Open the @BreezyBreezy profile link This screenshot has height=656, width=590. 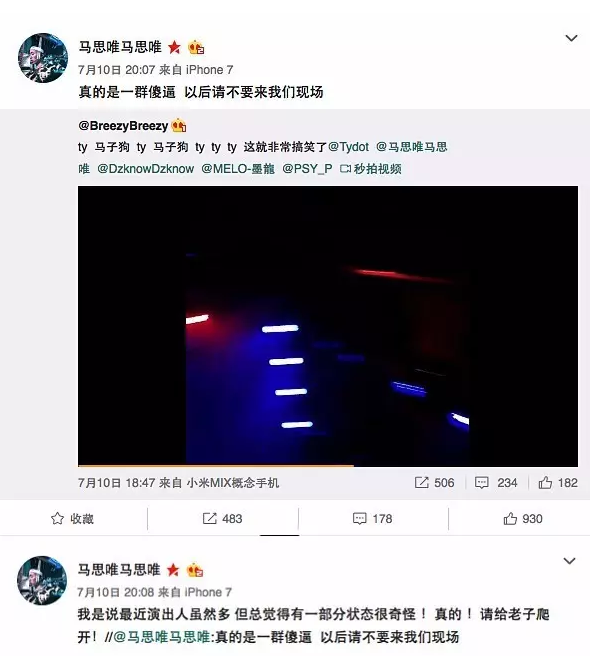click(x=123, y=126)
